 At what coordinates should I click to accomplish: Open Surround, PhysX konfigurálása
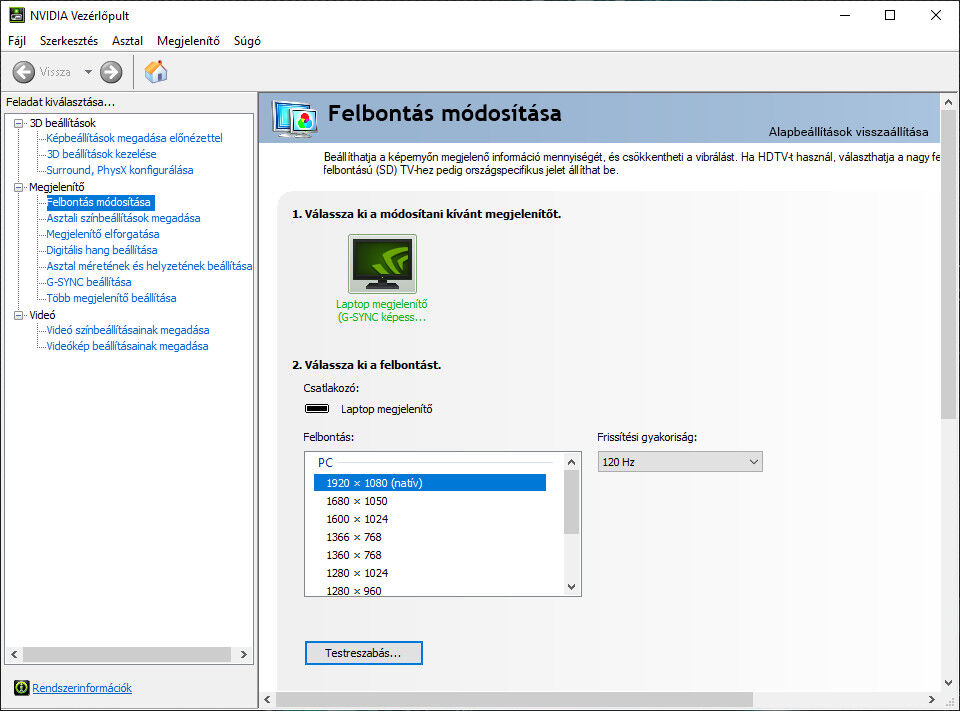[x=120, y=170]
